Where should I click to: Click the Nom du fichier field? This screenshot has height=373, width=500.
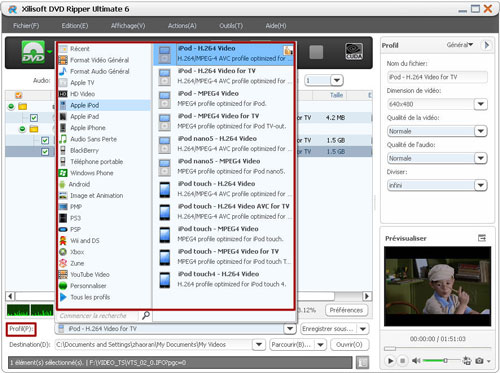(437, 77)
